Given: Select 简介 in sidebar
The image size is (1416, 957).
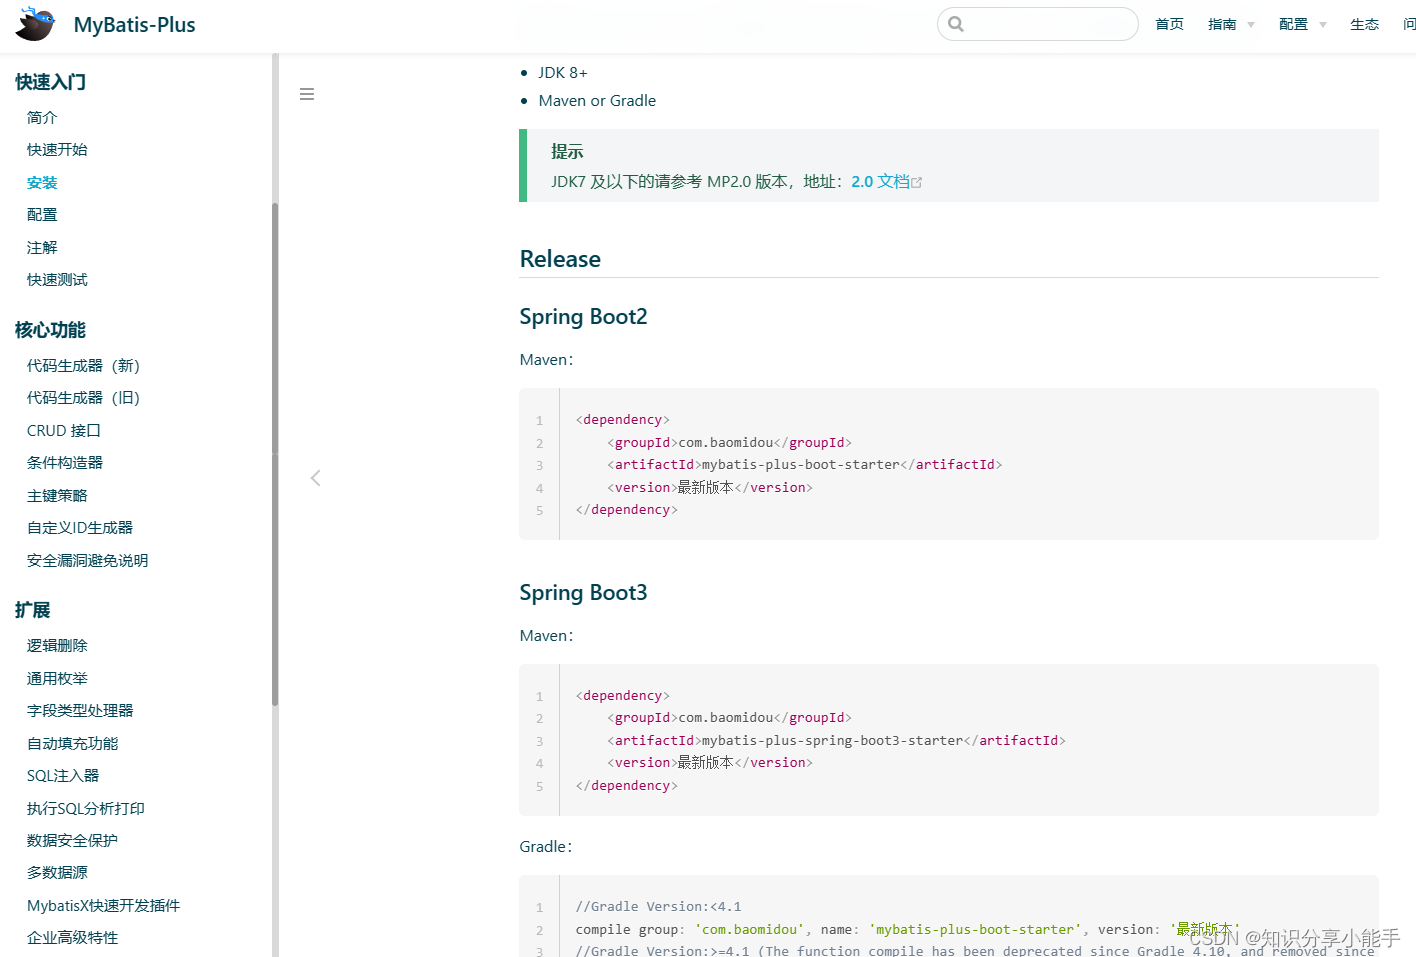Looking at the screenshot, I should pos(42,118).
